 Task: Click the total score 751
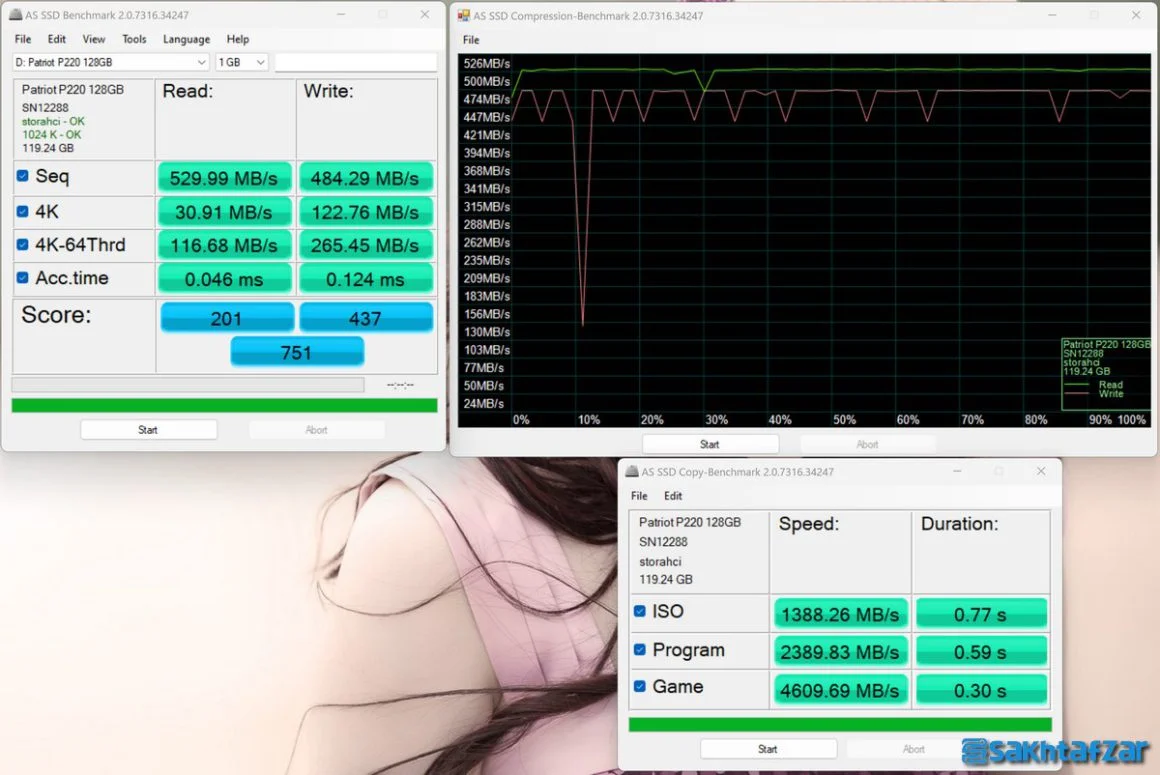297,352
